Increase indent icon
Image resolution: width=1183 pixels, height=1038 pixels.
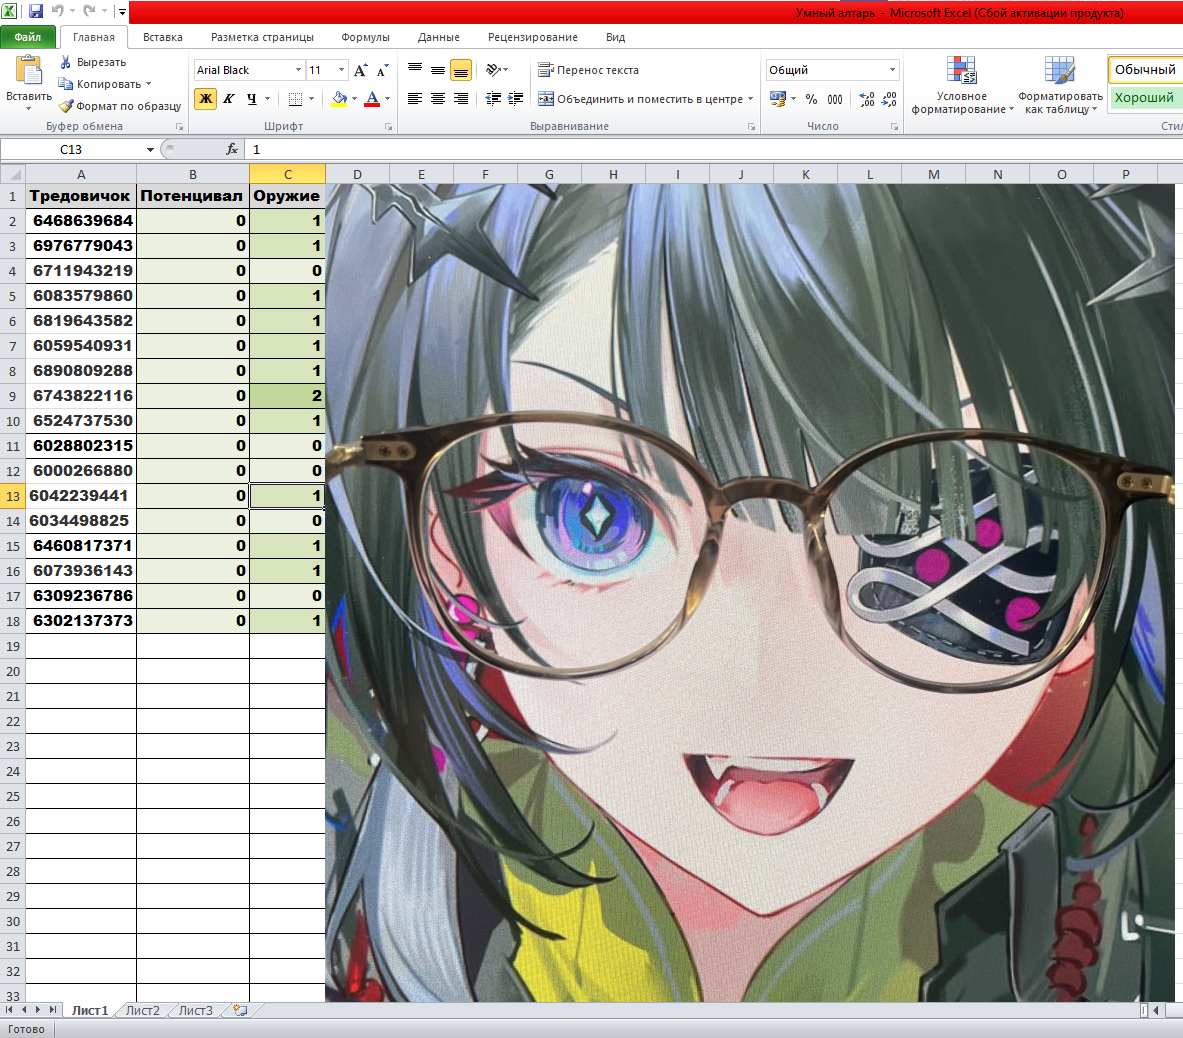click(516, 99)
